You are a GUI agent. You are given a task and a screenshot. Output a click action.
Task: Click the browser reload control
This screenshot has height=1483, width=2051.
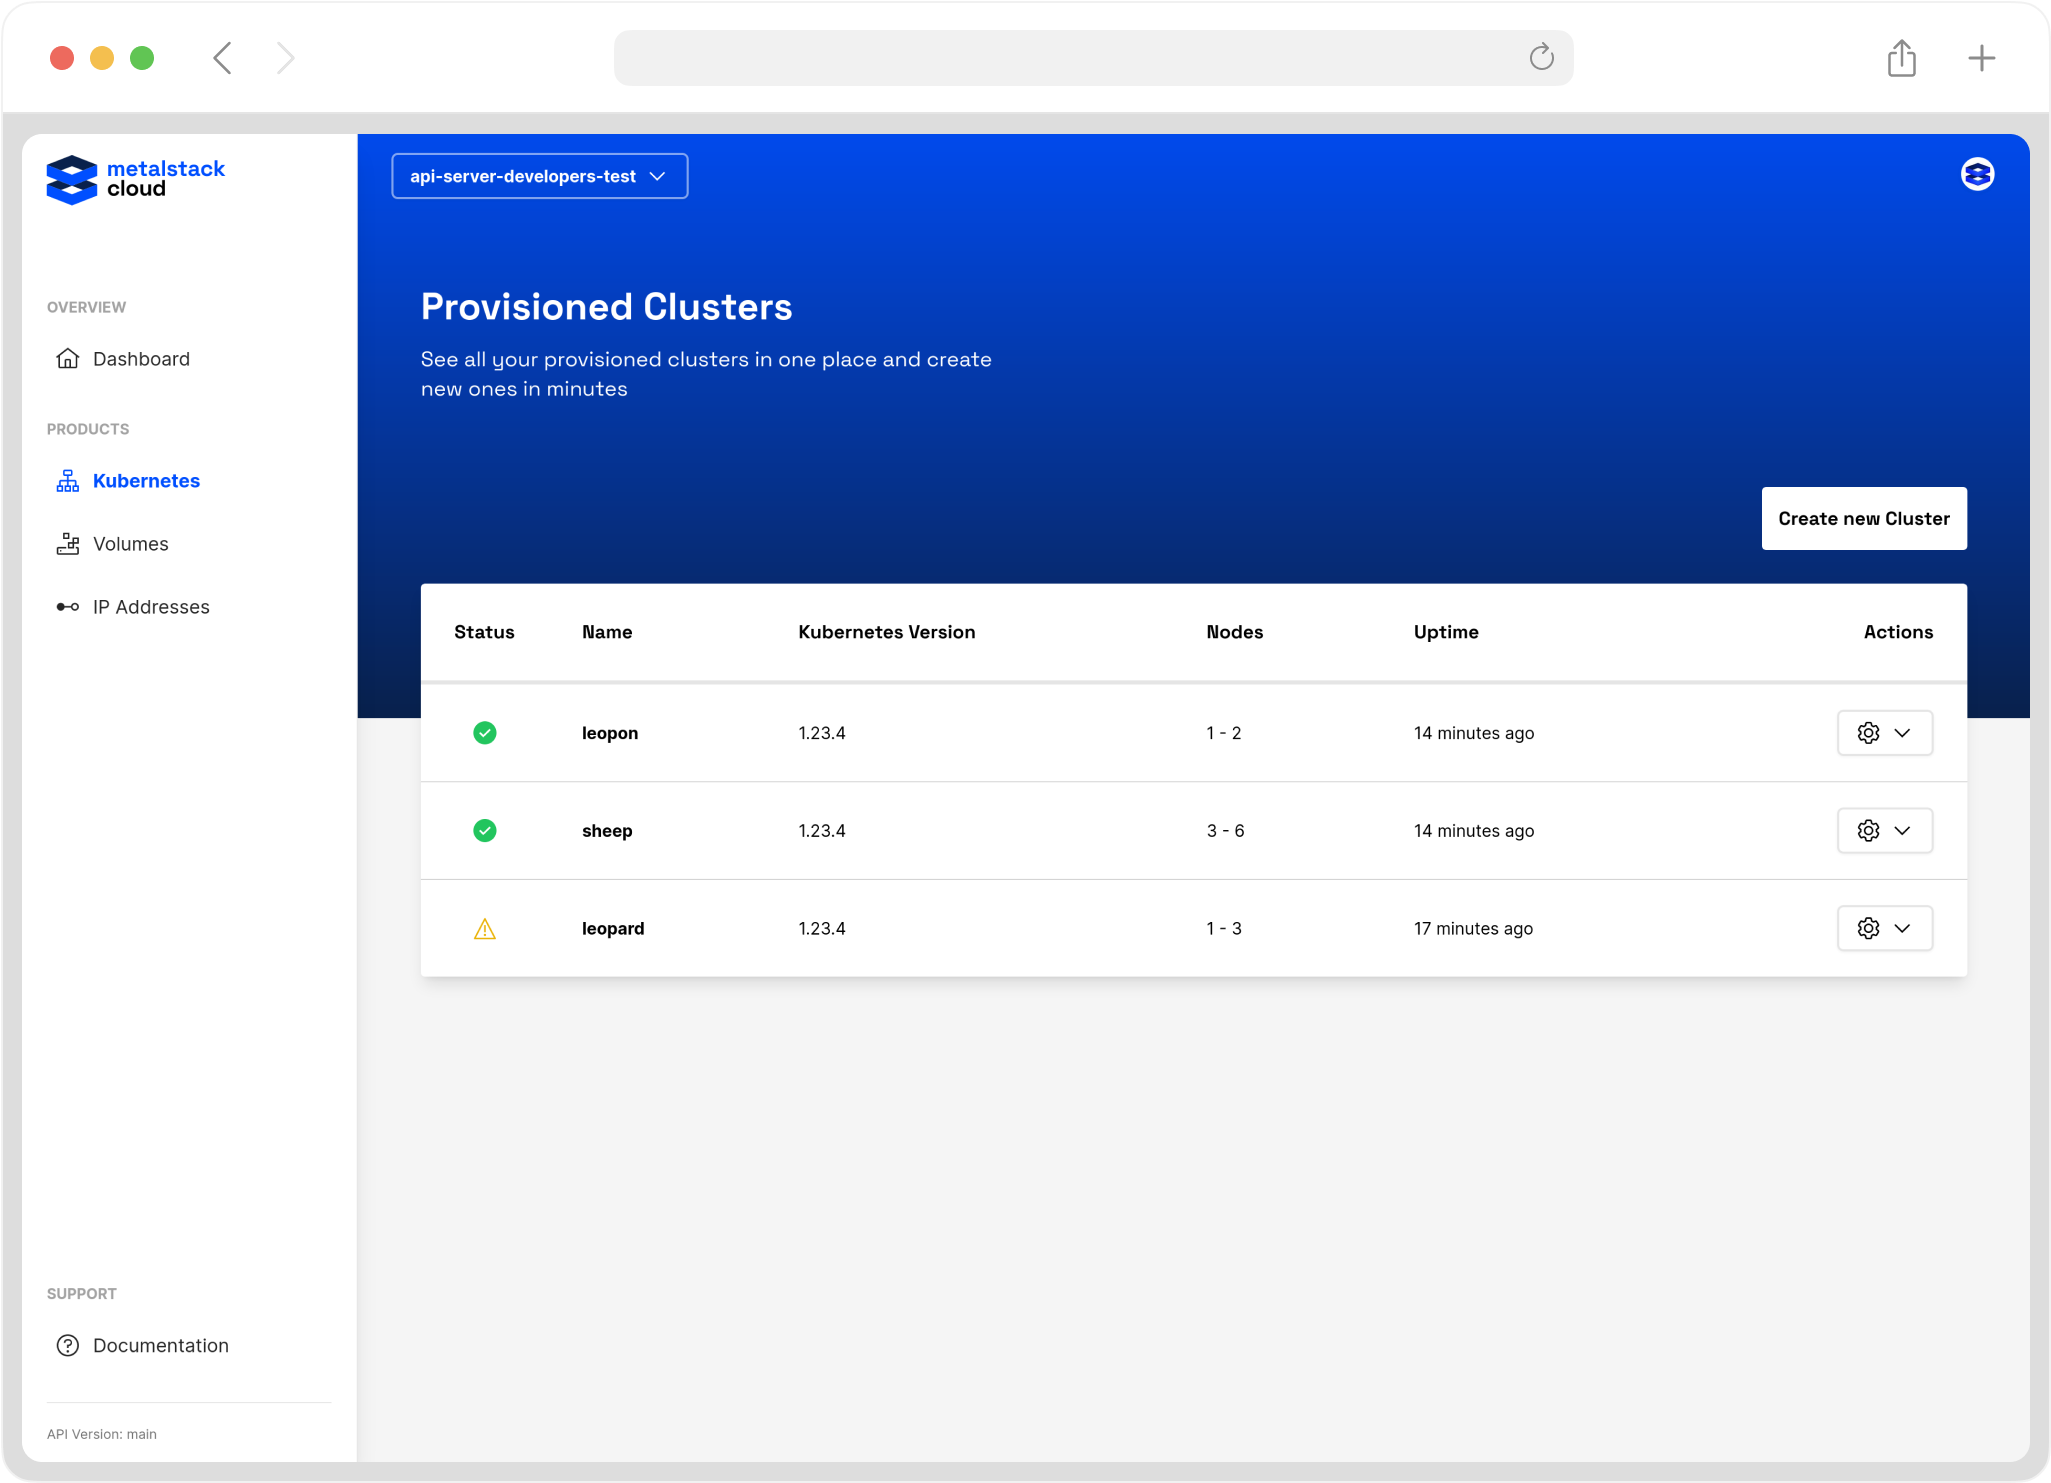coord(1541,57)
